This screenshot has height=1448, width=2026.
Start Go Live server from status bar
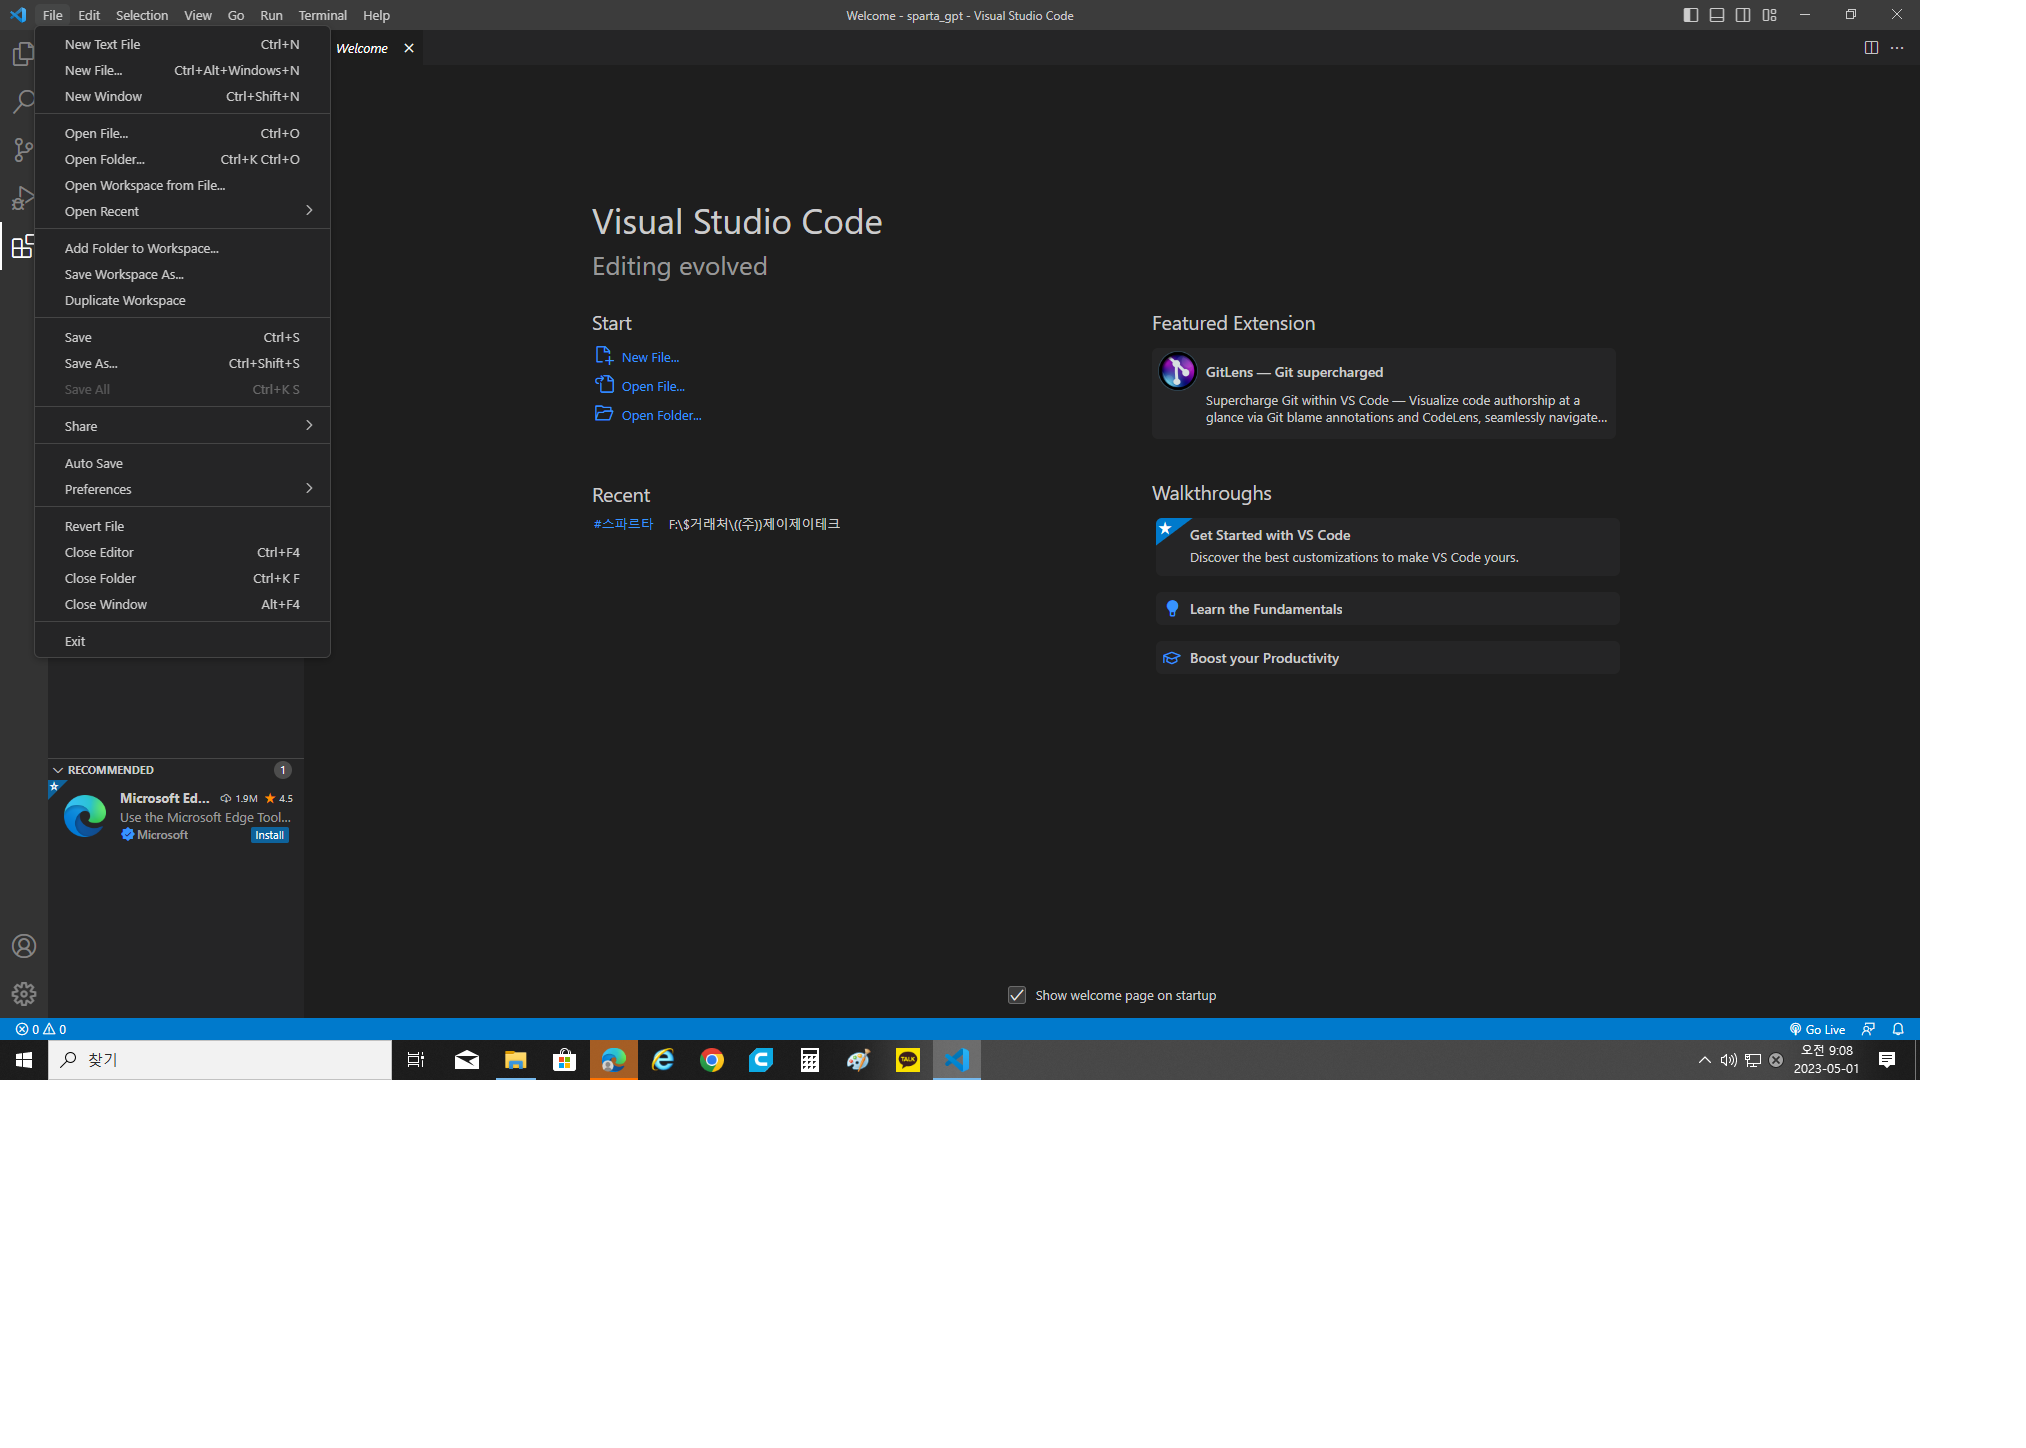1817,1029
